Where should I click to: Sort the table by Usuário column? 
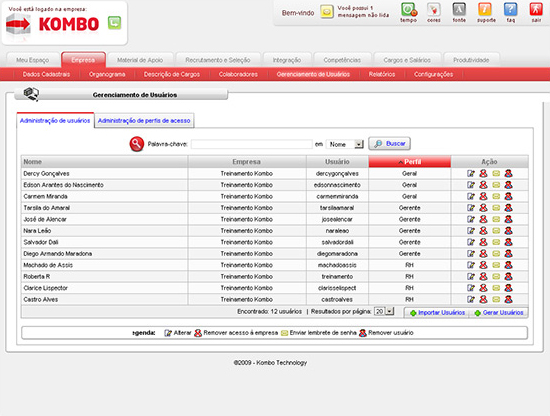click(x=337, y=162)
